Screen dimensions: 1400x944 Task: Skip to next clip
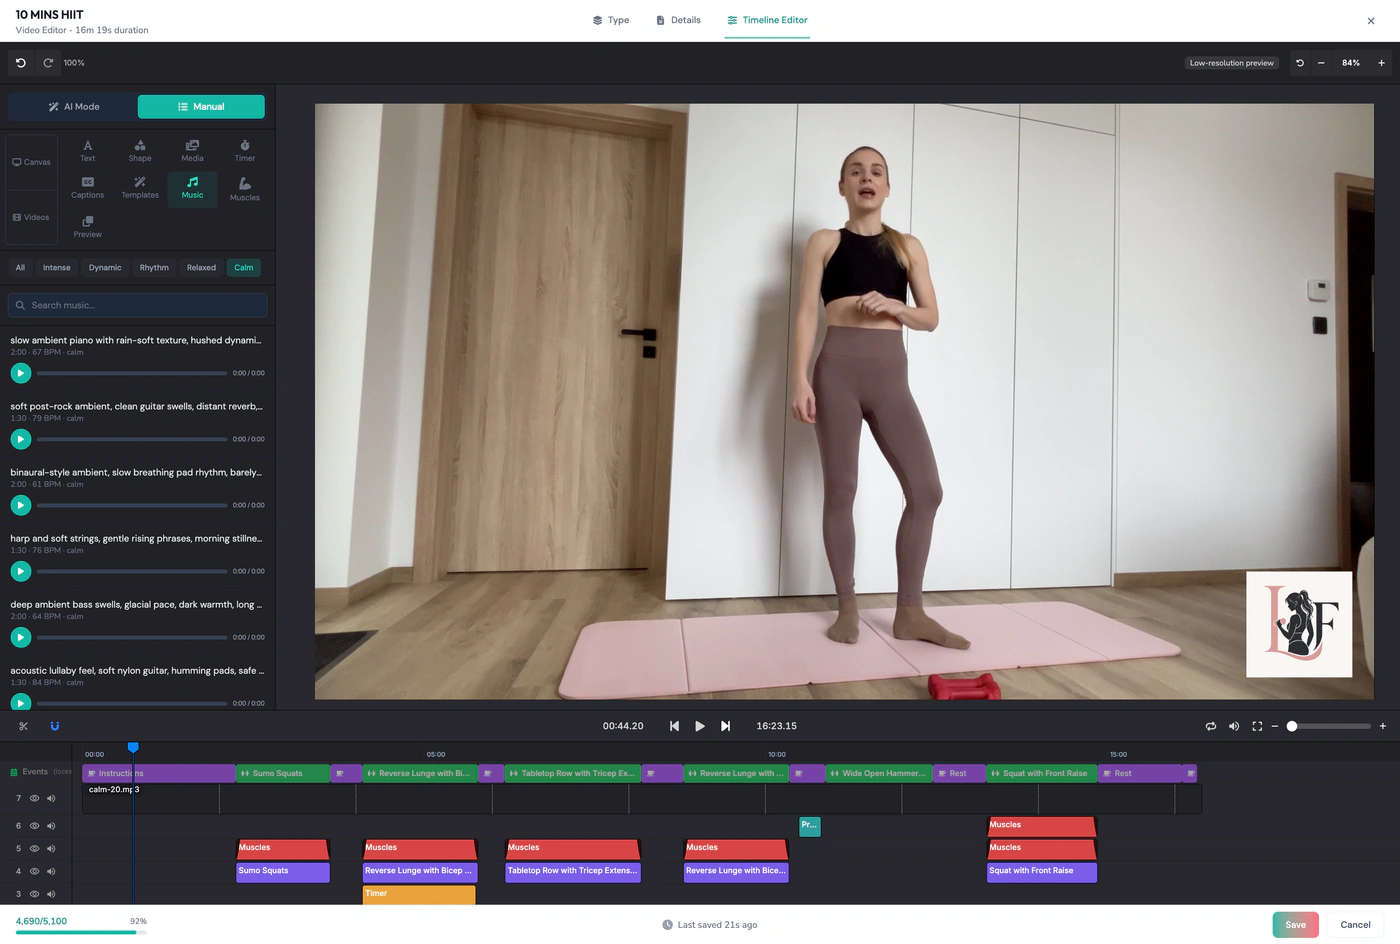726,726
